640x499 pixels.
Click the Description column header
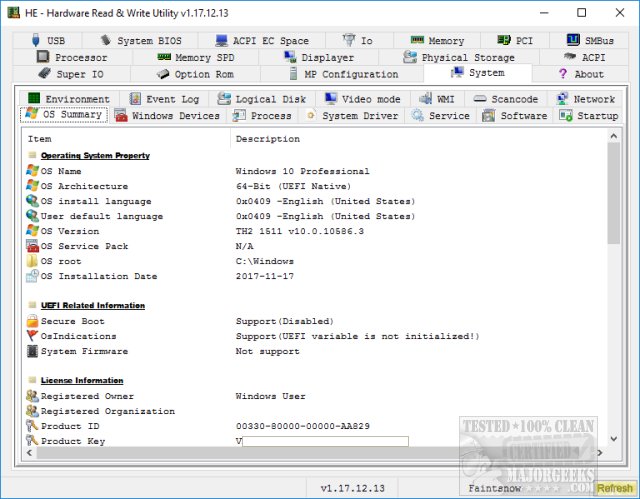point(418,139)
